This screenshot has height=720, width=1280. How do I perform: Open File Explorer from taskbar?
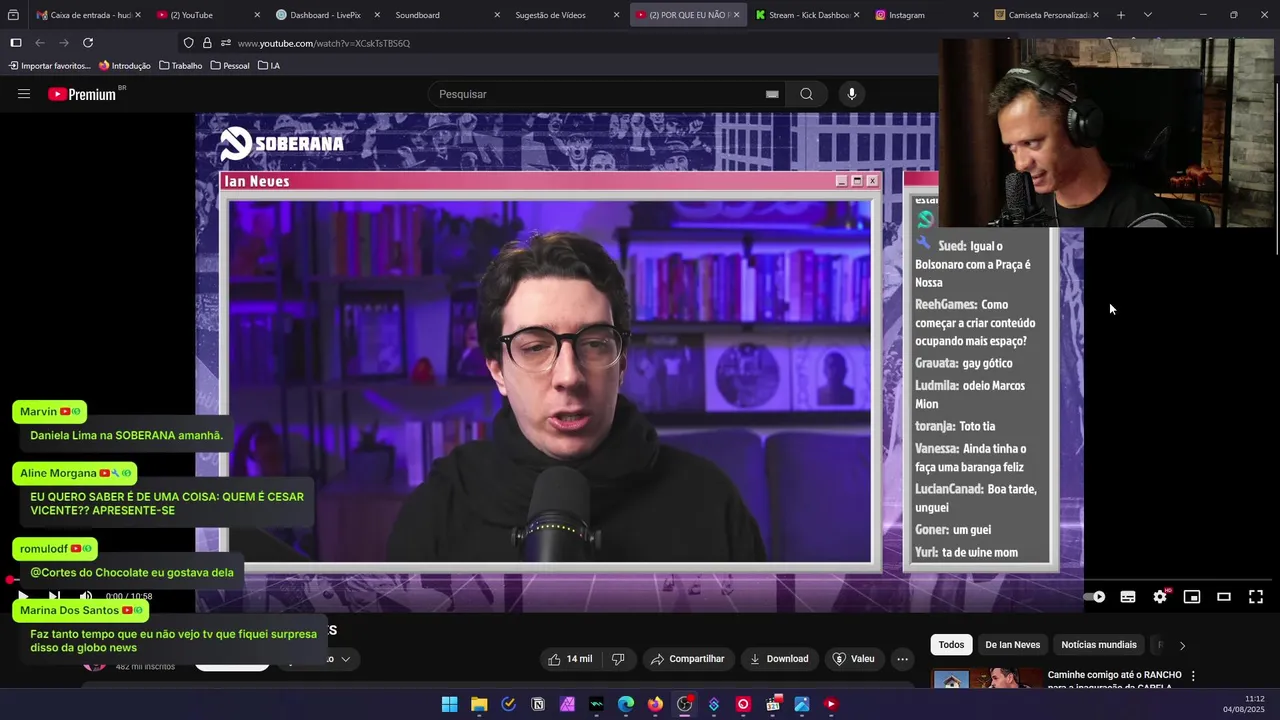tap(479, 704)
